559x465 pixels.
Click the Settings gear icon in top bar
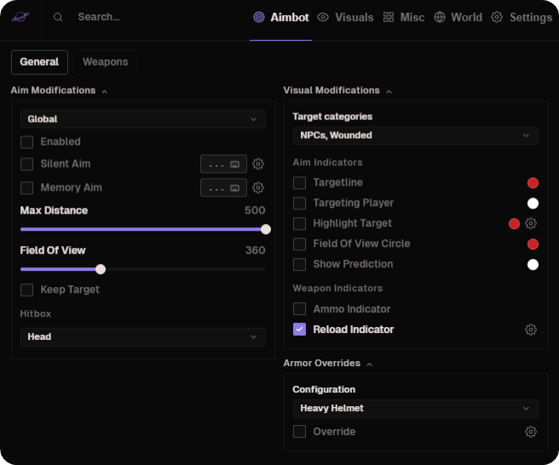point(497,17)
